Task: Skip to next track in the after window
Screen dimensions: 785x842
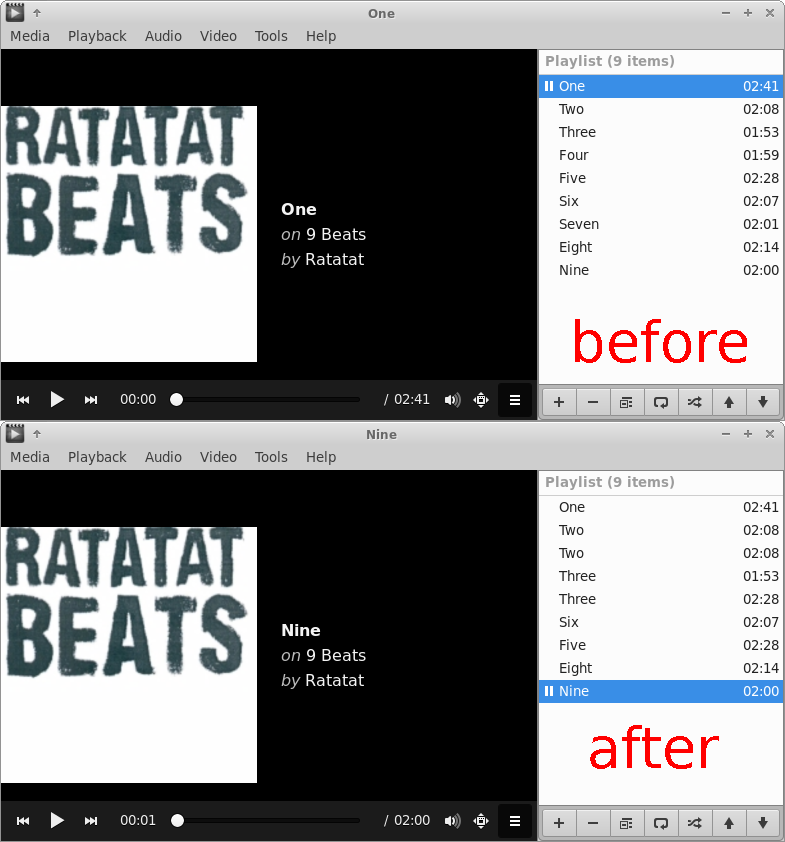Action: tap(91, 821)
